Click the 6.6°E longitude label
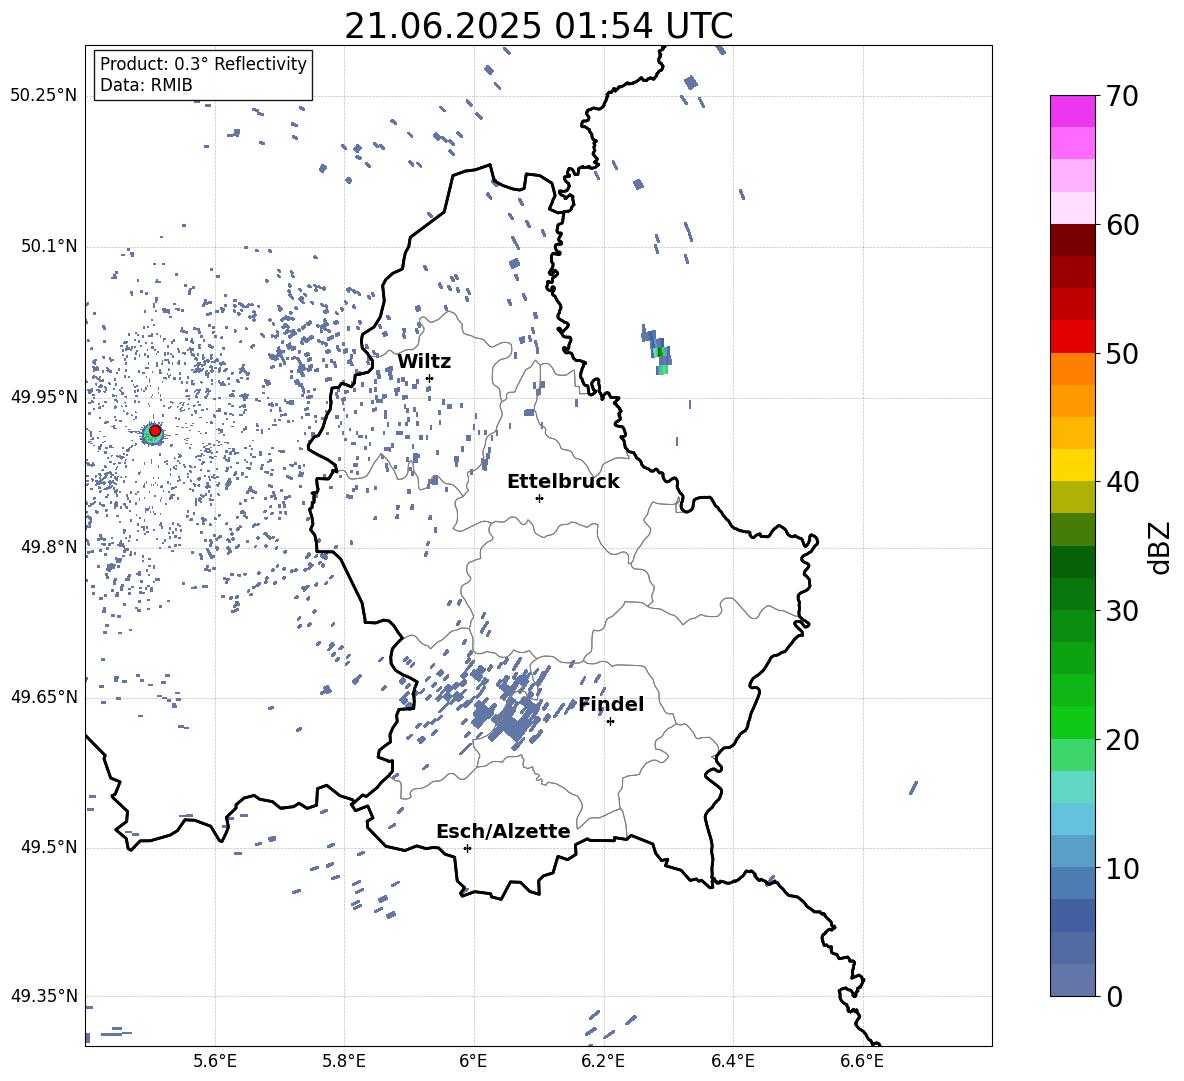 click(x=862, y=1061)
